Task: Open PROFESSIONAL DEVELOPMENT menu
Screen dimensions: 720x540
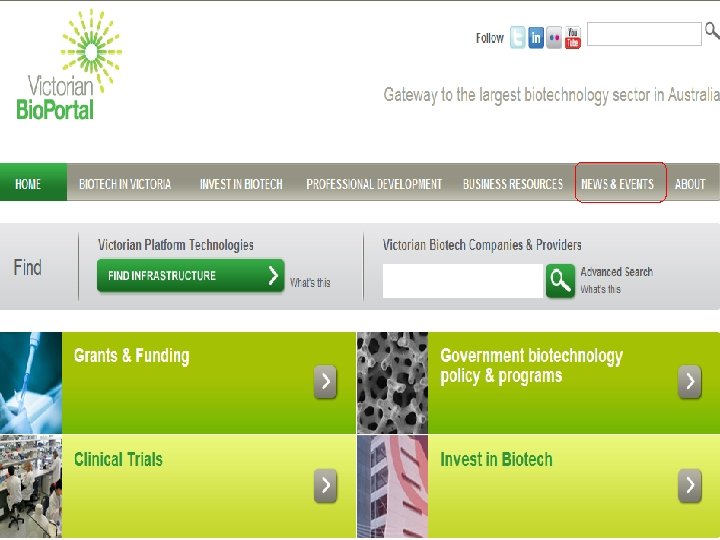Action: tap(374, 184)
